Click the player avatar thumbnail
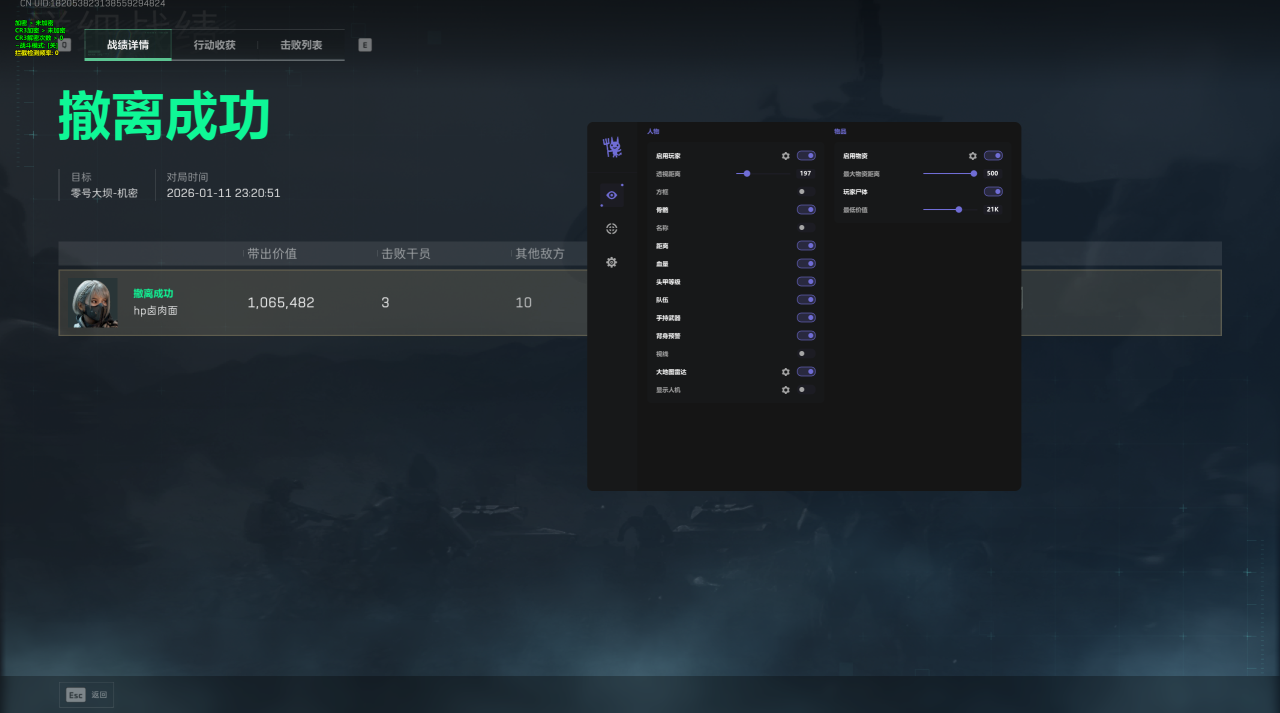The width and height of the screenshot is (1280, 713). [94, 302]
